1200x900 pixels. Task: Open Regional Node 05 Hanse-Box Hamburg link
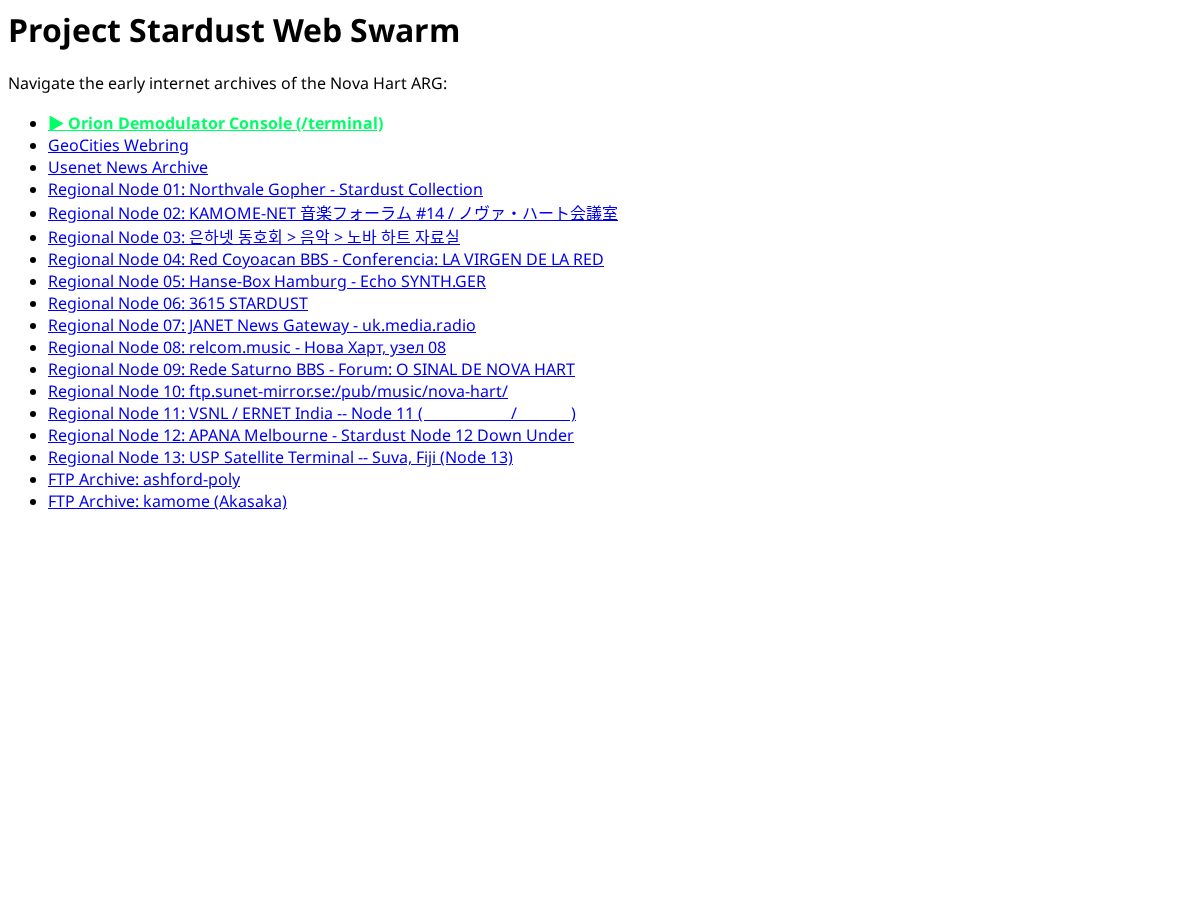click(x=267, y=281)
